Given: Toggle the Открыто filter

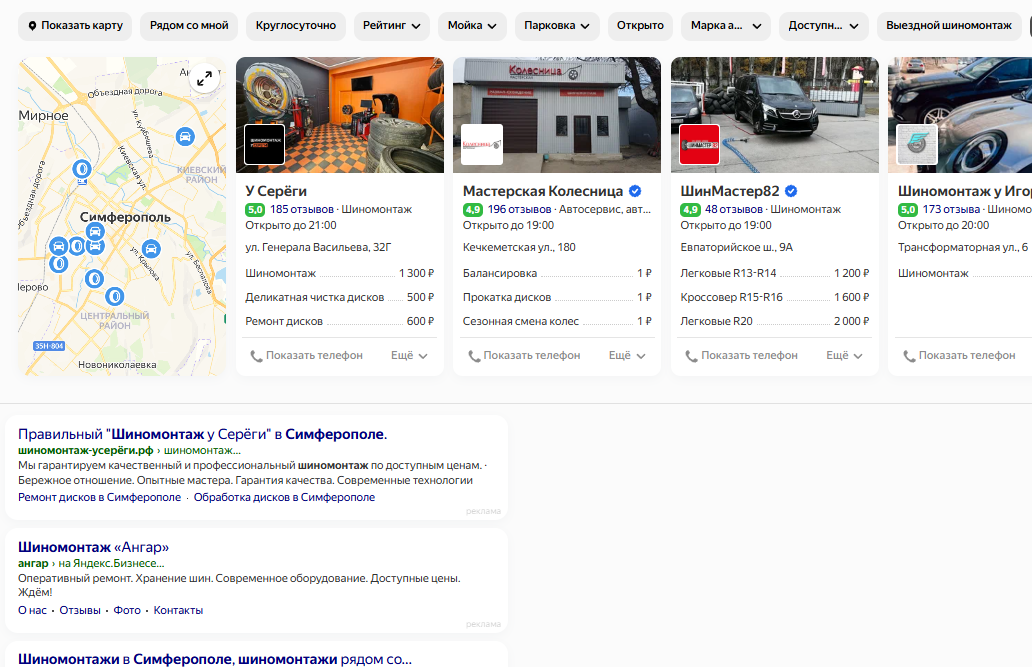Looking at the screenshot, I should (640, 26).
